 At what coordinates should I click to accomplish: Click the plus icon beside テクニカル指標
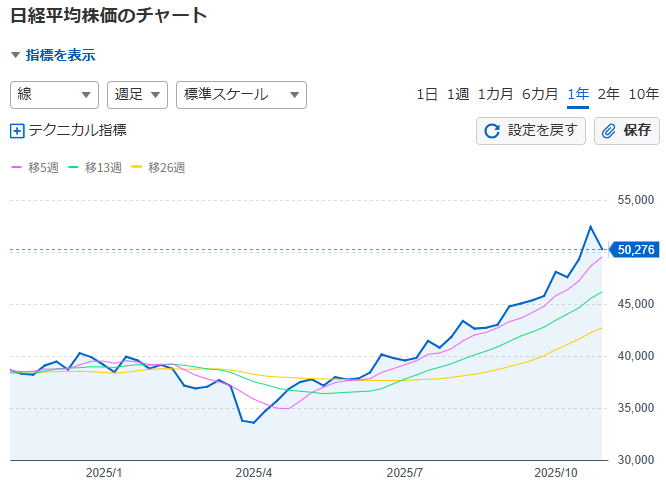(17, 130)
